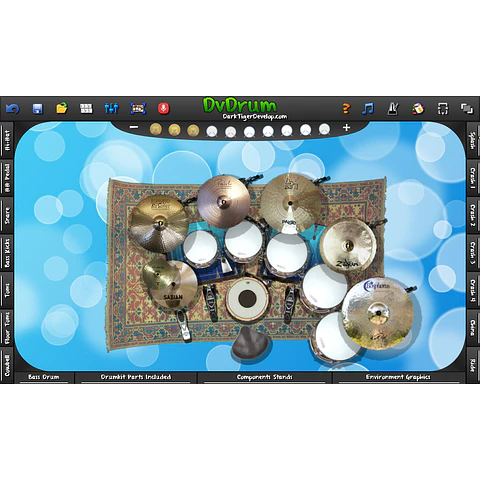Visit the DarkTigerDevelop.com link
This screenshot has width=480, height=480.
pyautogui.click(x=255, y=117)
